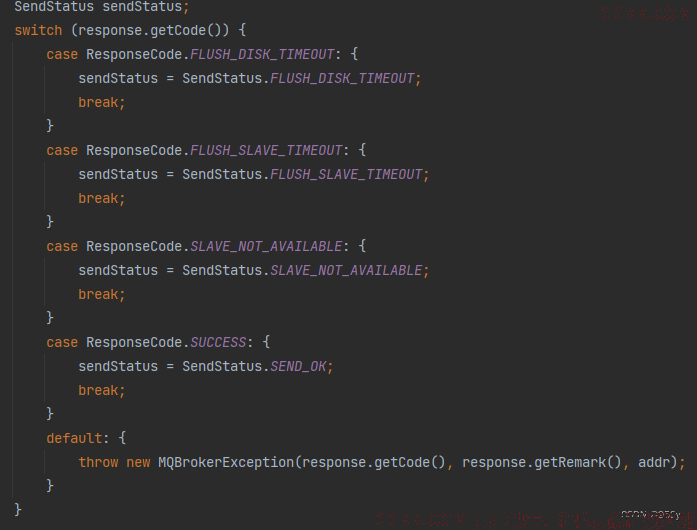
Task: Click the final closing brace of switch
Action: (18, 510)
